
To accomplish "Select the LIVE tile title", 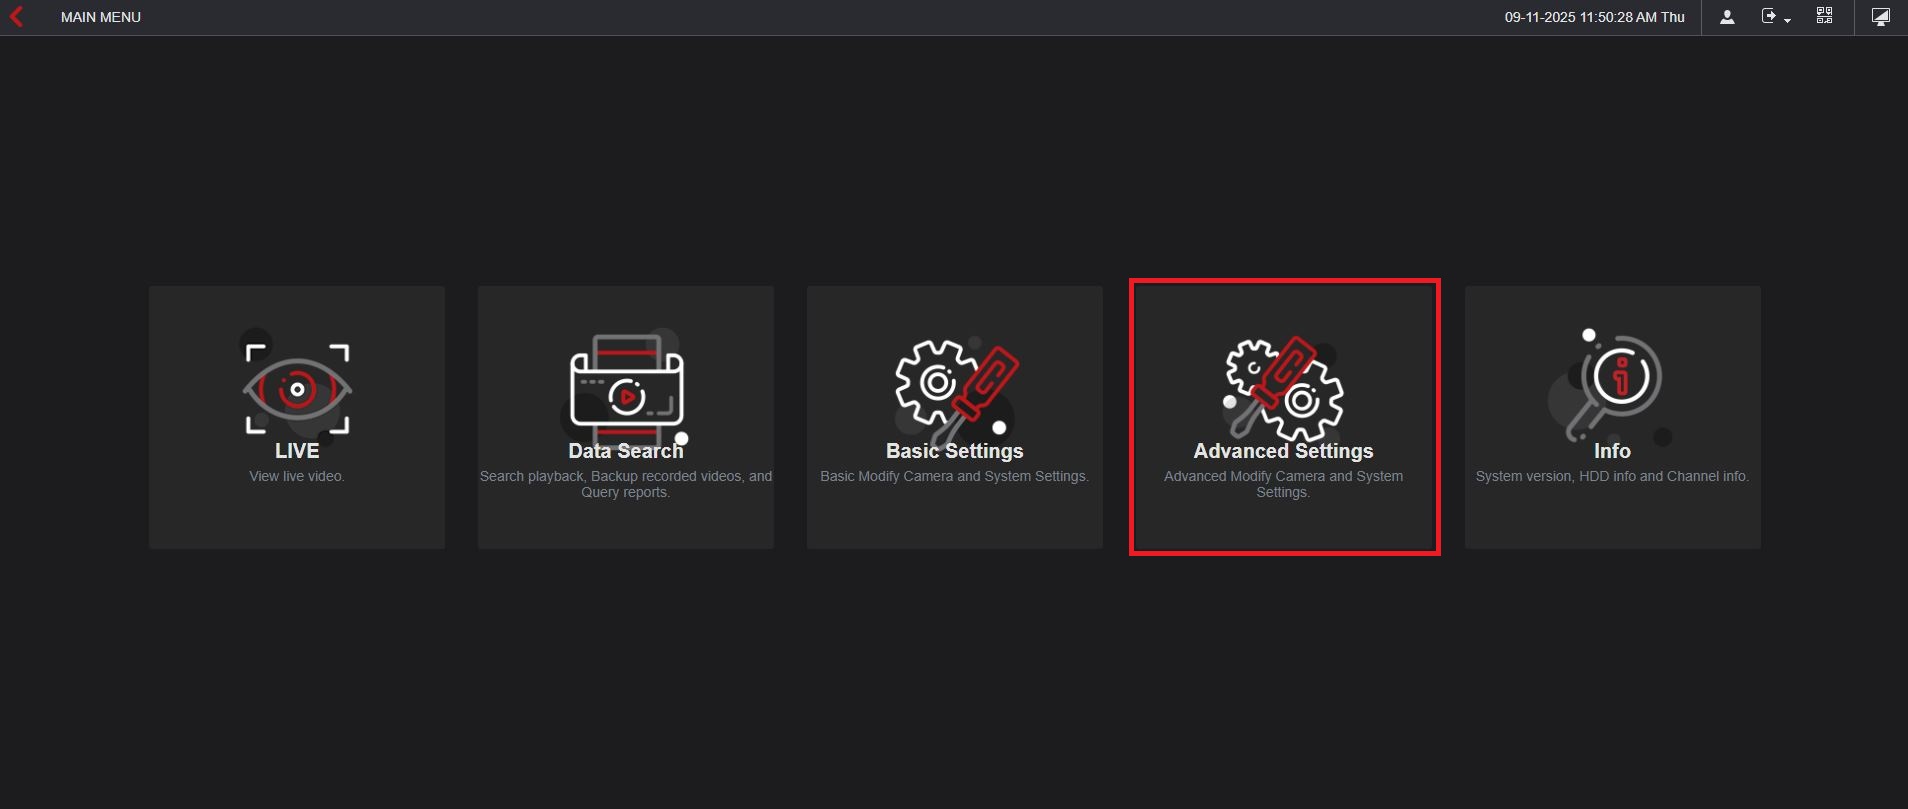I will coord(297,451).
